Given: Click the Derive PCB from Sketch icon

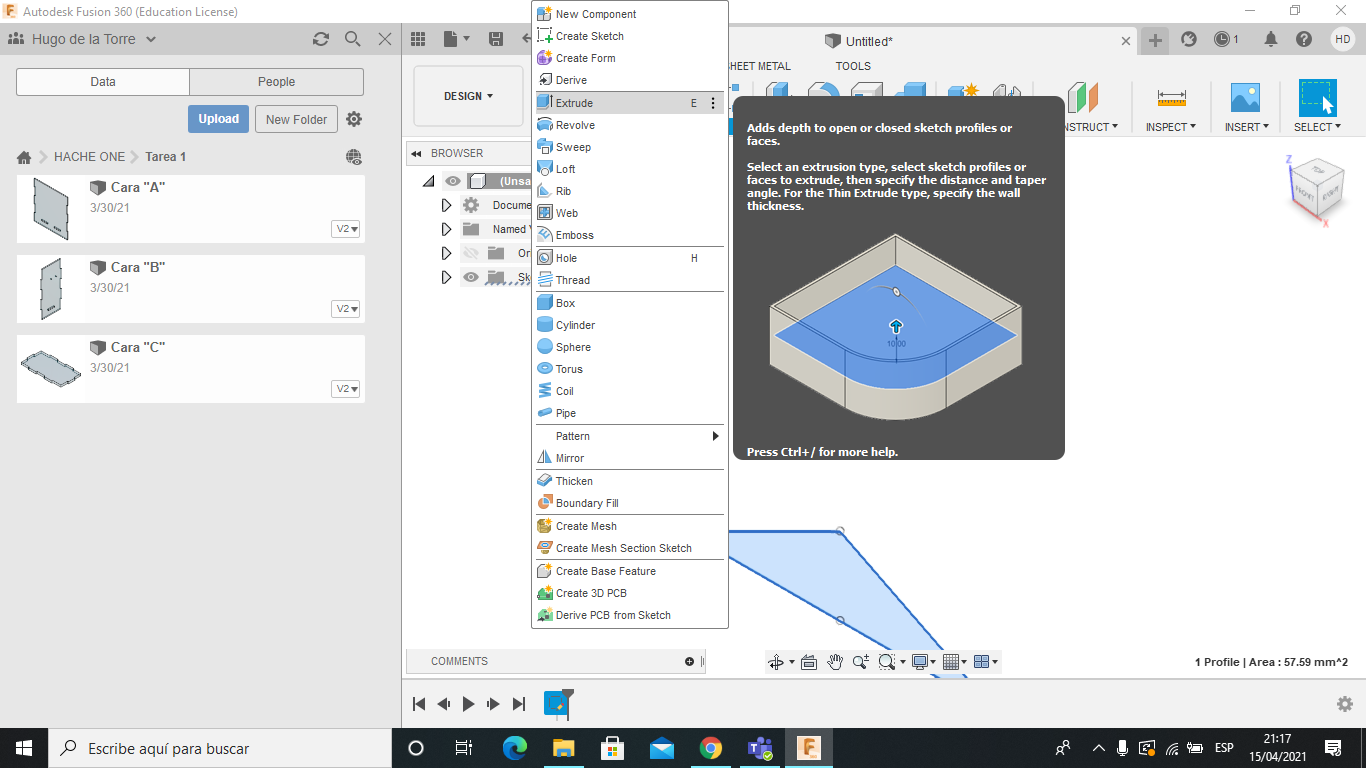Looking at the screenshot, I should pos(545,615).
